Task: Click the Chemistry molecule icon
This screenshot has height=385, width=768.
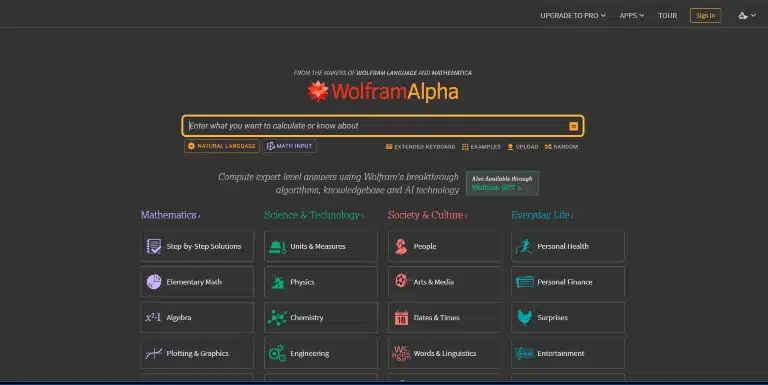Action: [x=277, y=317]
